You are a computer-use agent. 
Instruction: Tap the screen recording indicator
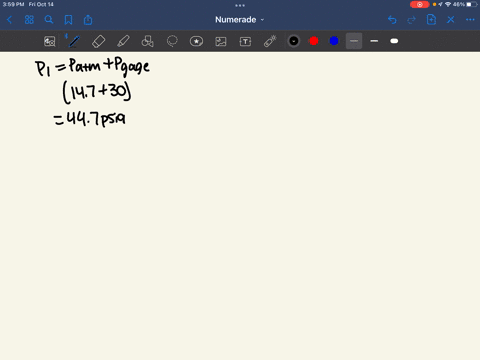[x=420, y=4]
